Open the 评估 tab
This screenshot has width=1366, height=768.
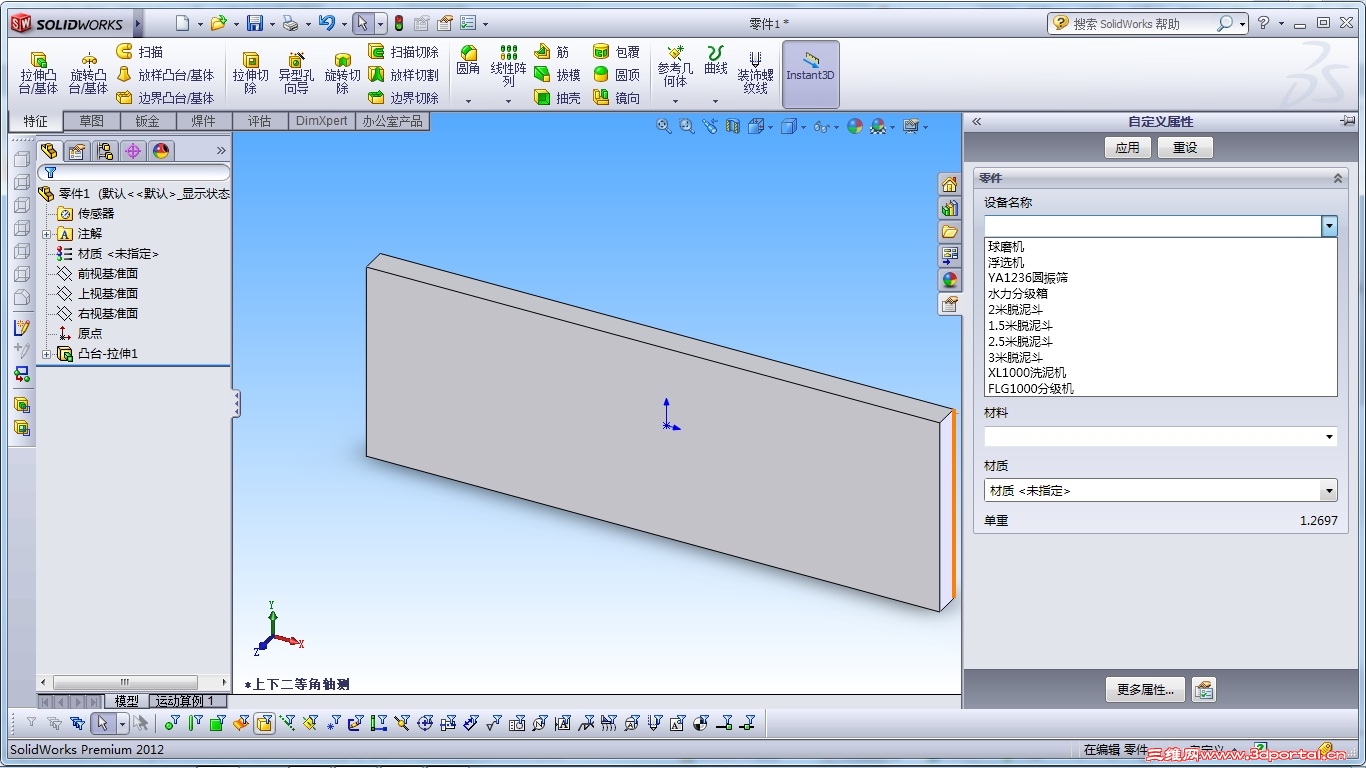[x=260, y=121]
